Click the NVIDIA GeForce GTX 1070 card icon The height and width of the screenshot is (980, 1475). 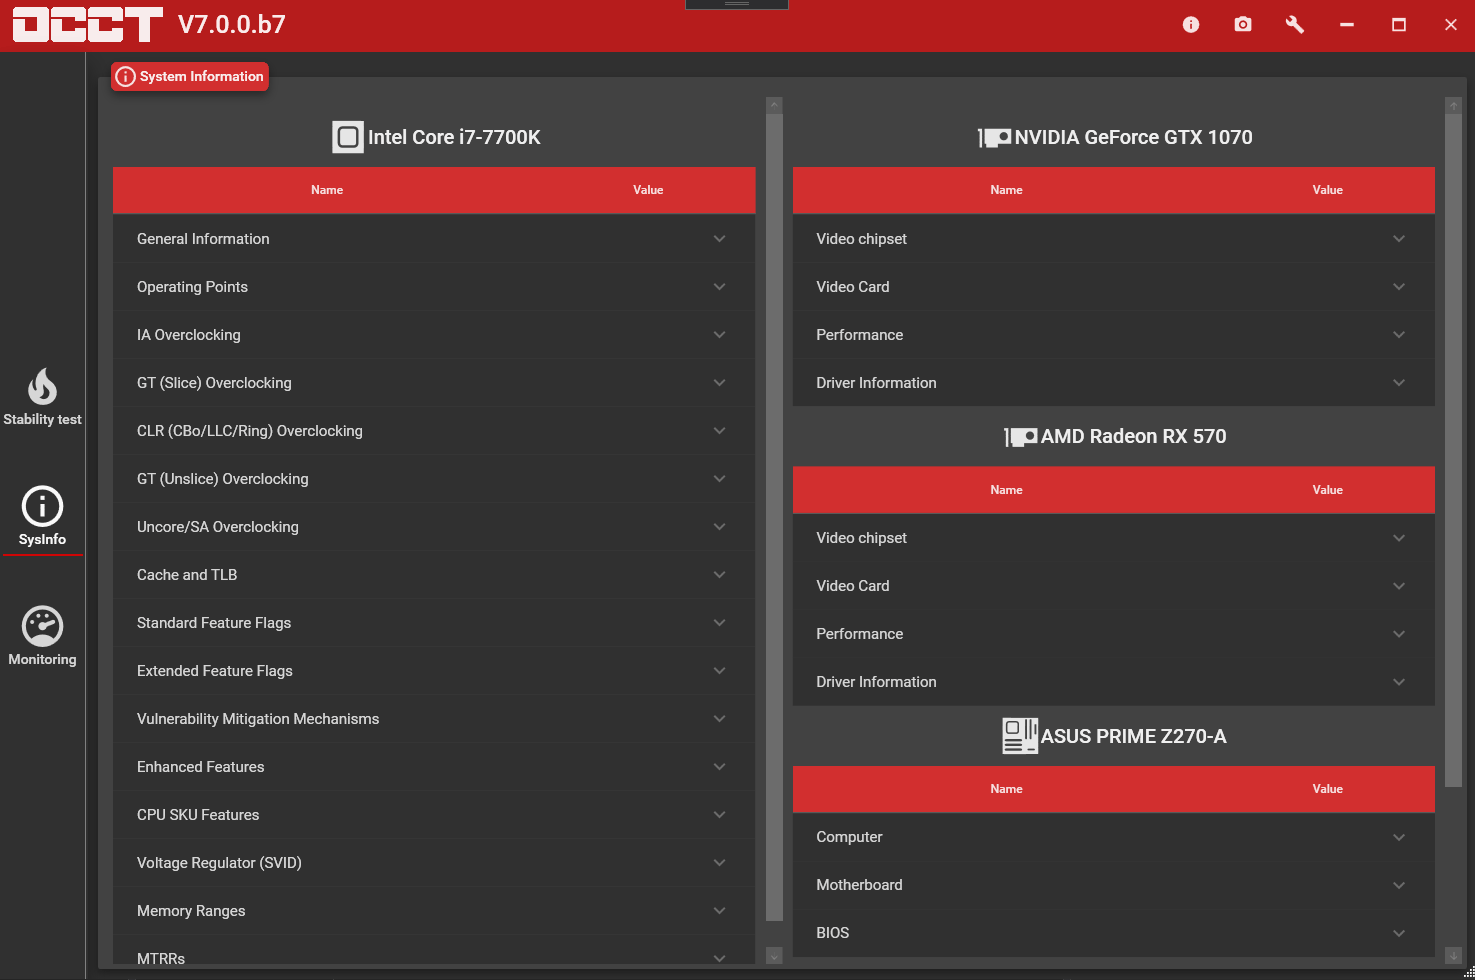pyautogui.click(x=995, y=138)
